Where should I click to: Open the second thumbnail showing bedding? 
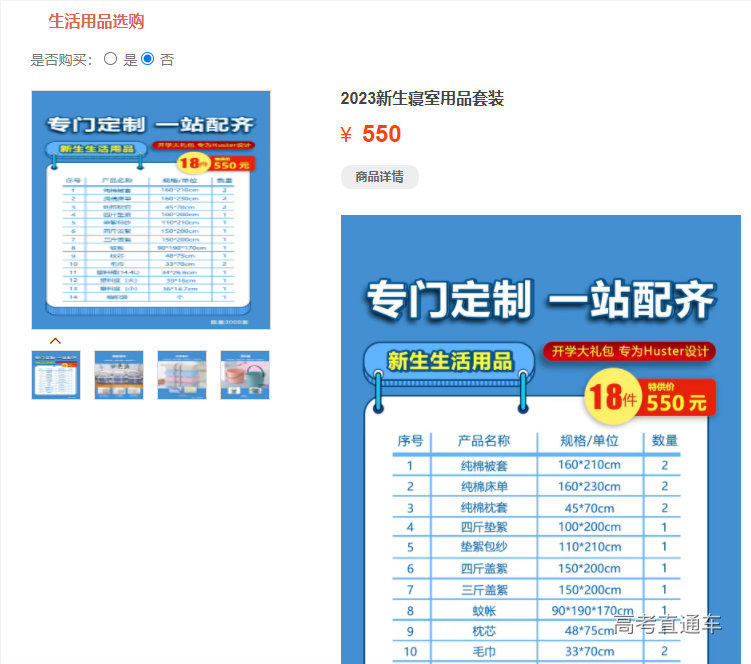pyautogui.click(x=119, y=375)
